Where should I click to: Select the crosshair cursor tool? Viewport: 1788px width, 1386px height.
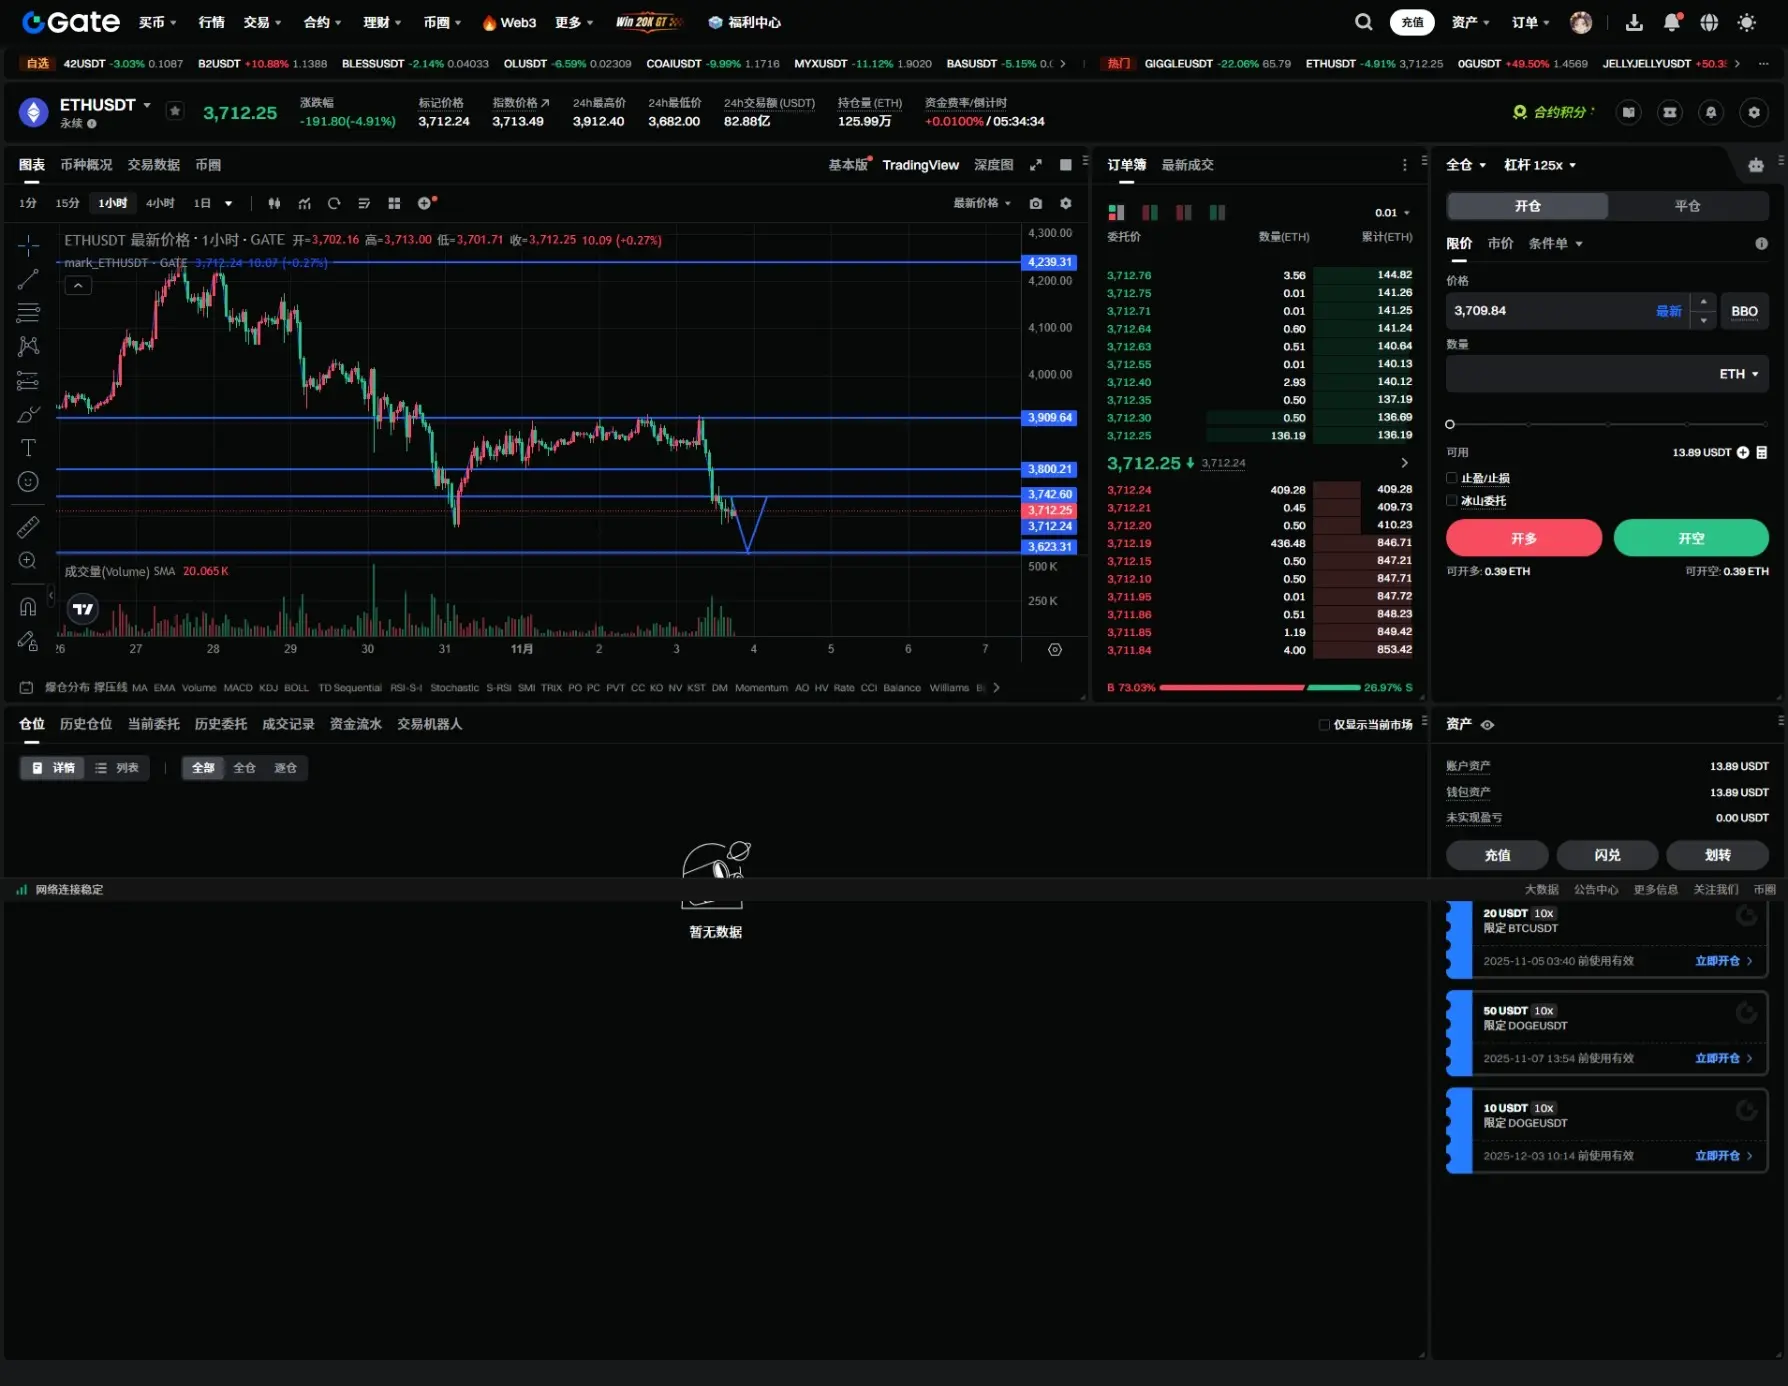point(28,245)
